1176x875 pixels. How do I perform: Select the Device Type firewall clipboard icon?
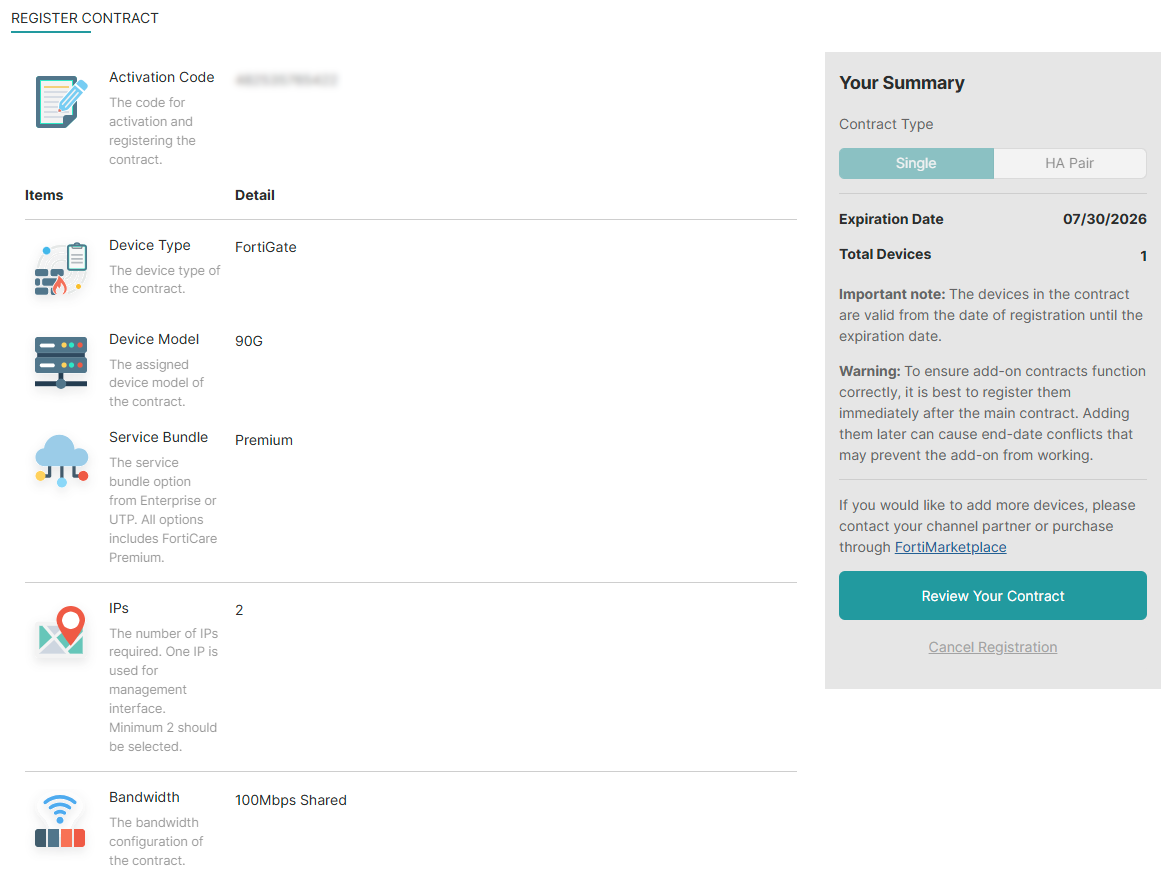[x=60, y=268]
